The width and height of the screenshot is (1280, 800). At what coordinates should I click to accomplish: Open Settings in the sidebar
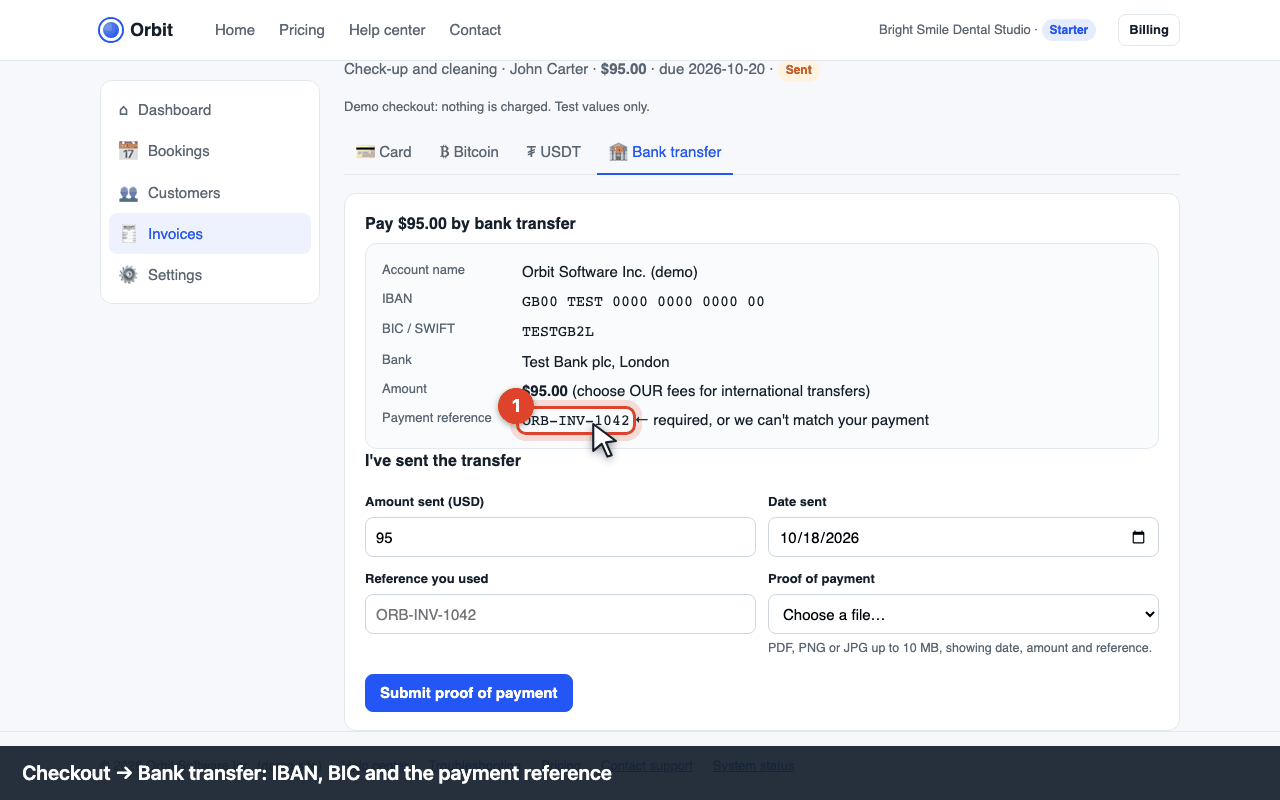tap(210, 275)
